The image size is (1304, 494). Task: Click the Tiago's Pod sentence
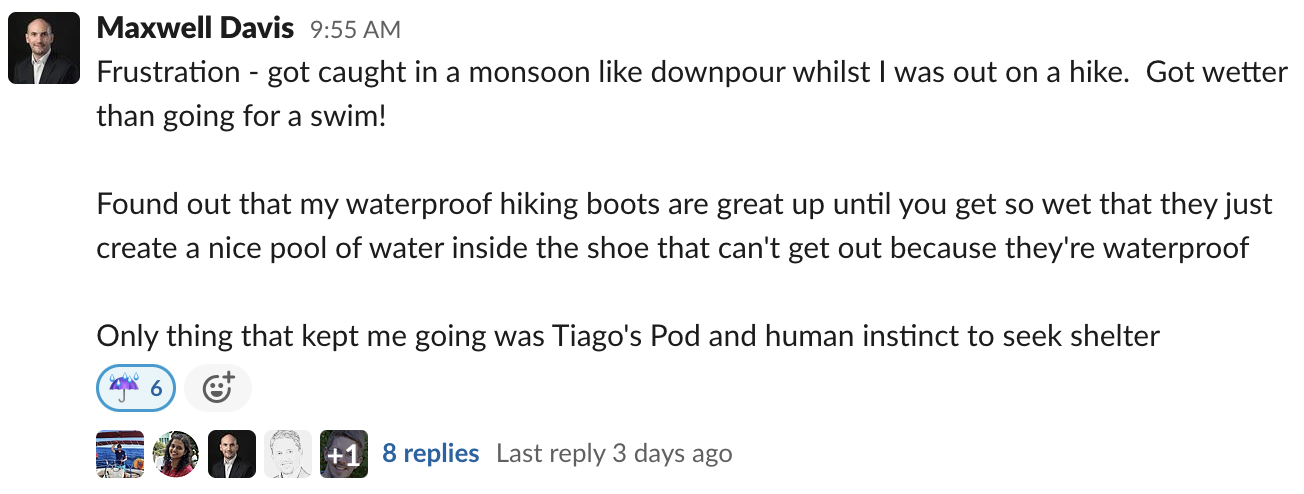(x=628, y=336)
